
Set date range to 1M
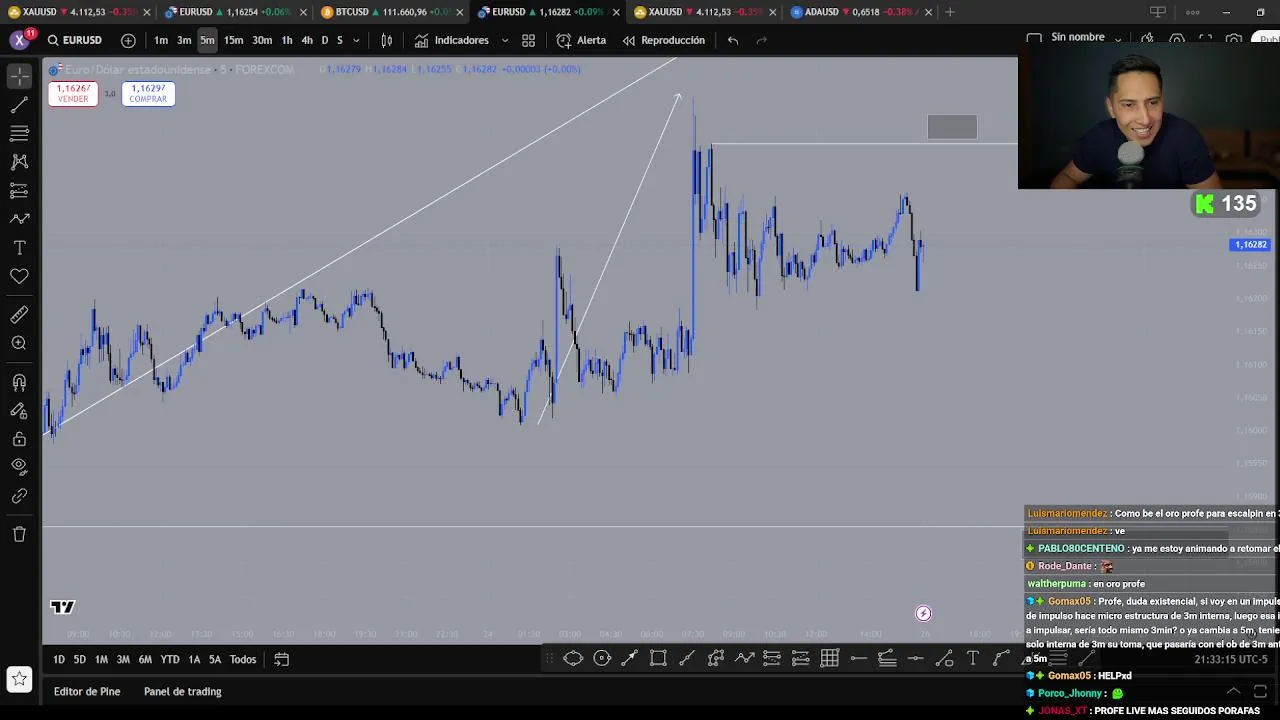[x=101, y=659]
